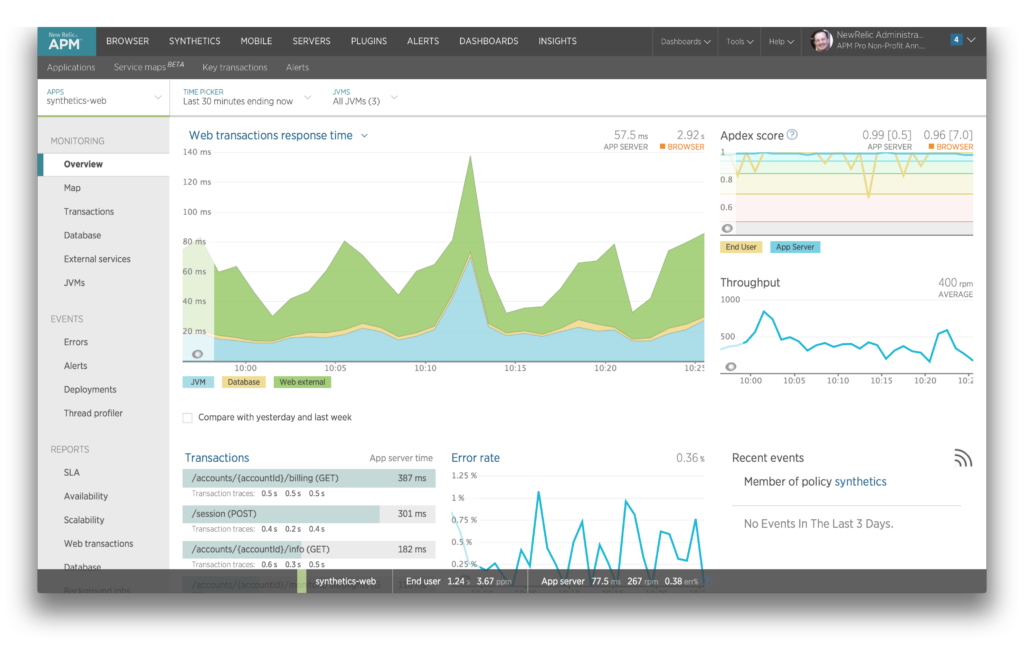Toggle the App Server Apdex legend
The image size is (1024, 645).
(795, 247)
